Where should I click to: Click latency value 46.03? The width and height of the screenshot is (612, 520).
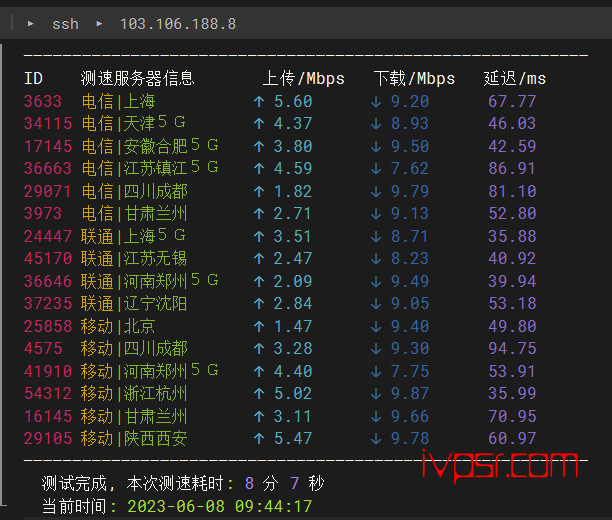(x=512, y=123)
